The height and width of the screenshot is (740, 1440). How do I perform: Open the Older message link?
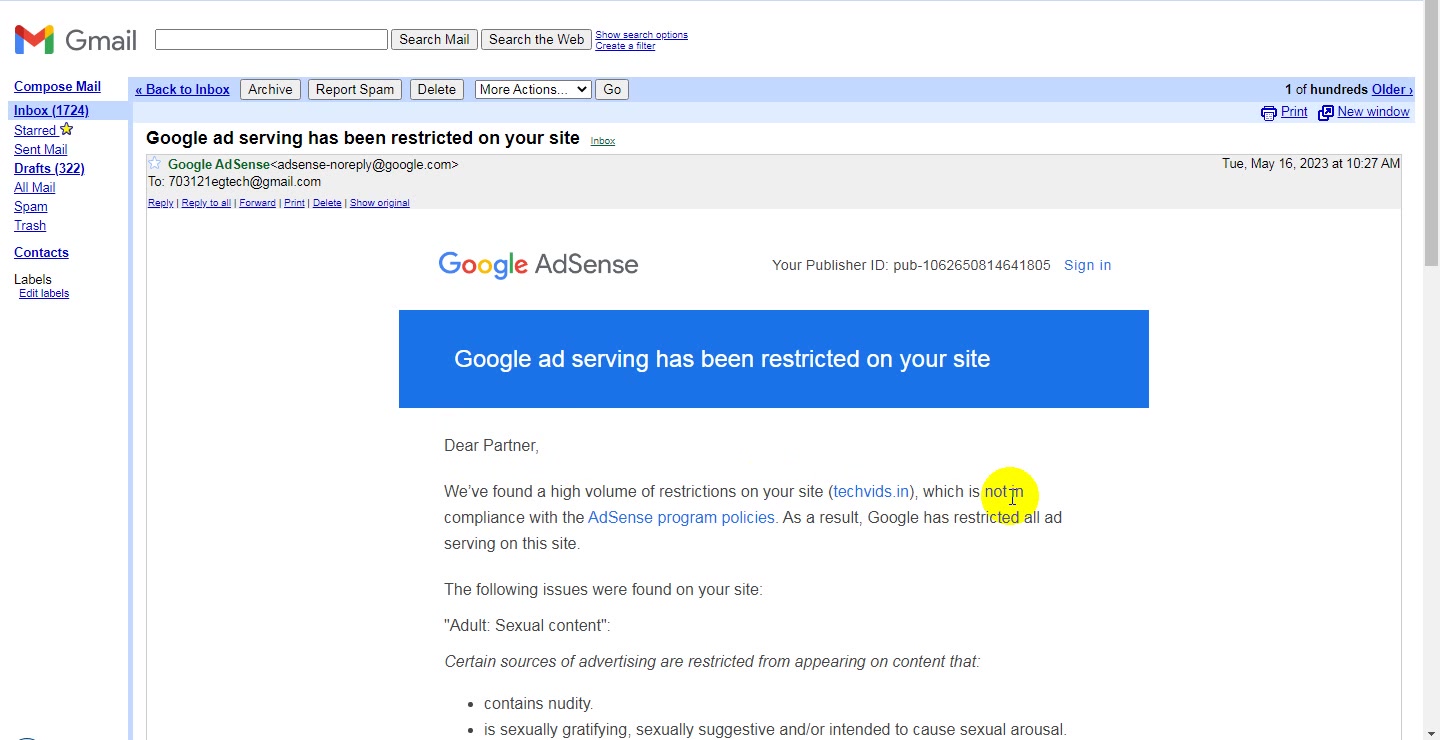point(1392,89)
